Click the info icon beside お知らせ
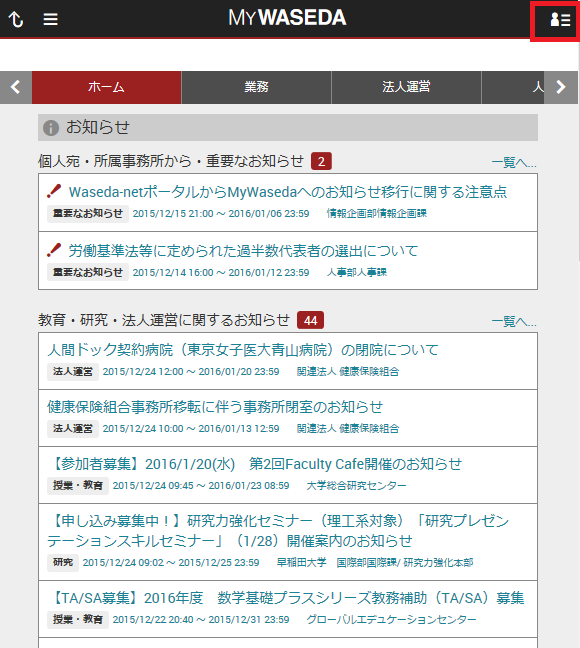580x648 pixels. (x=51, y=128)
